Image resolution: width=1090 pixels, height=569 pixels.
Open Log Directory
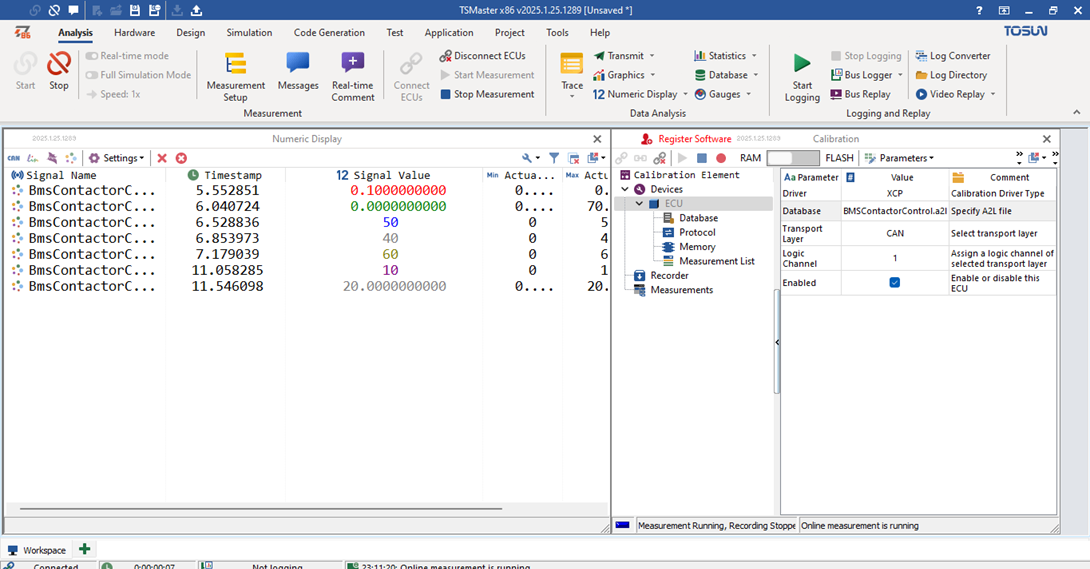tap(951, 75)
